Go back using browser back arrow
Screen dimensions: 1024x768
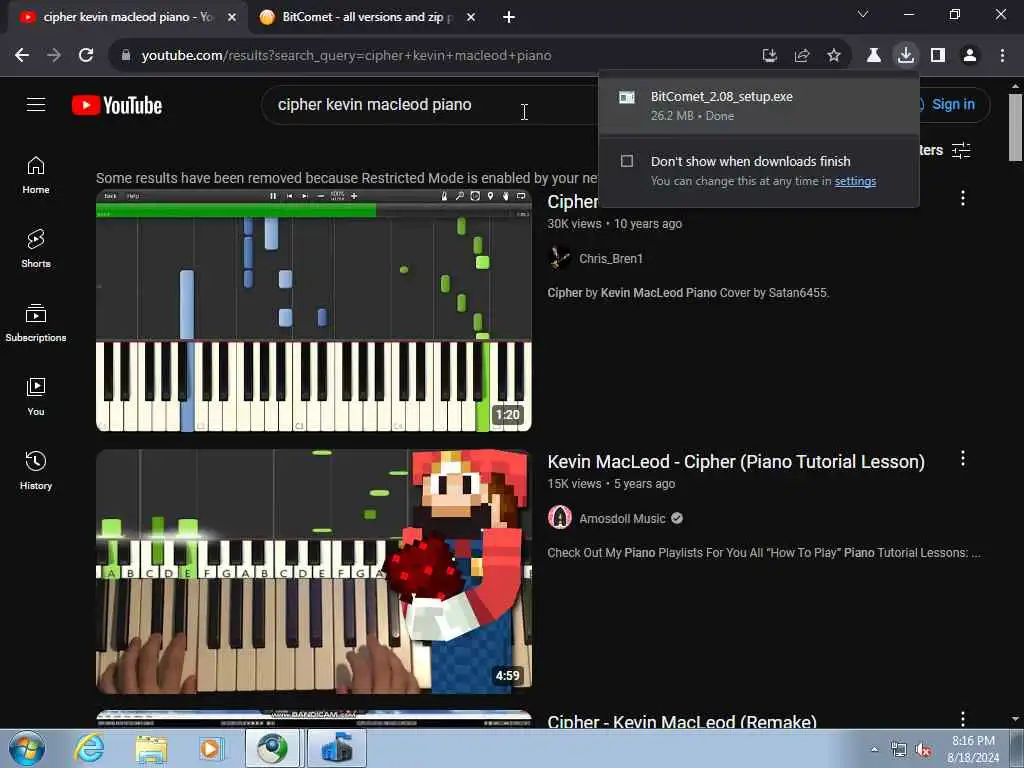click(22, 56)
